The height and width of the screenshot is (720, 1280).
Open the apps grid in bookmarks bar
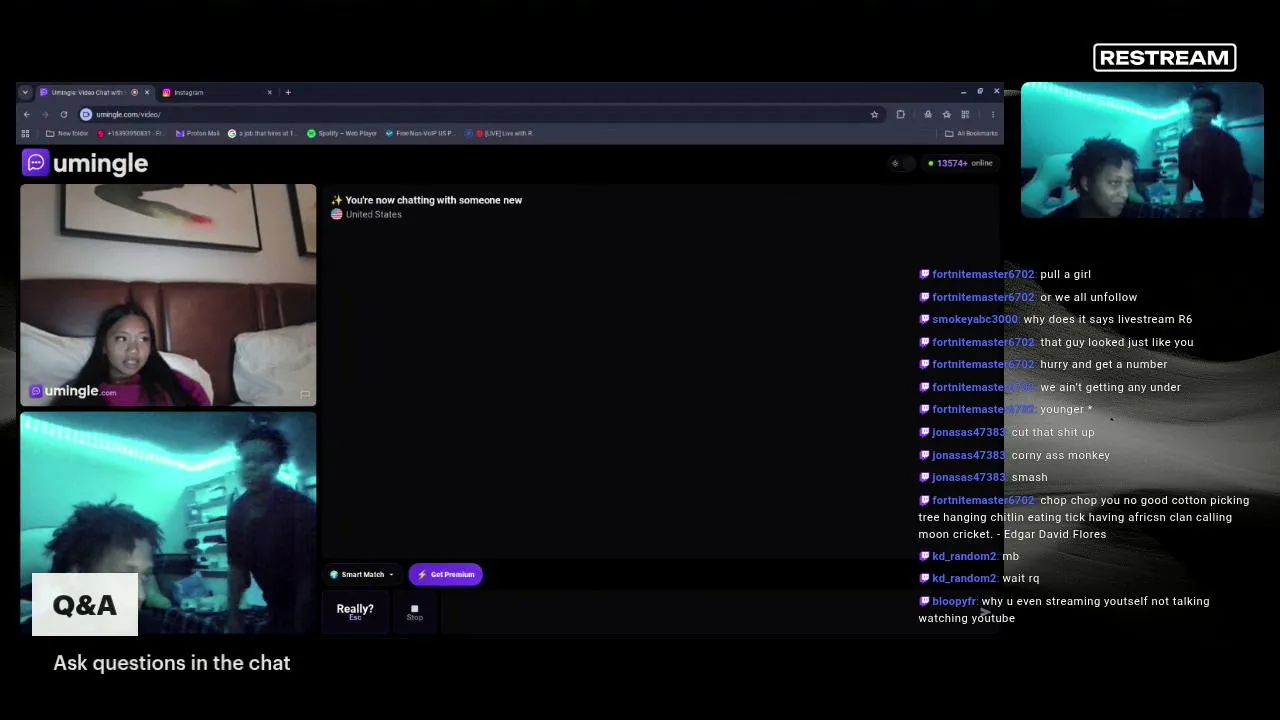[26, 133]
